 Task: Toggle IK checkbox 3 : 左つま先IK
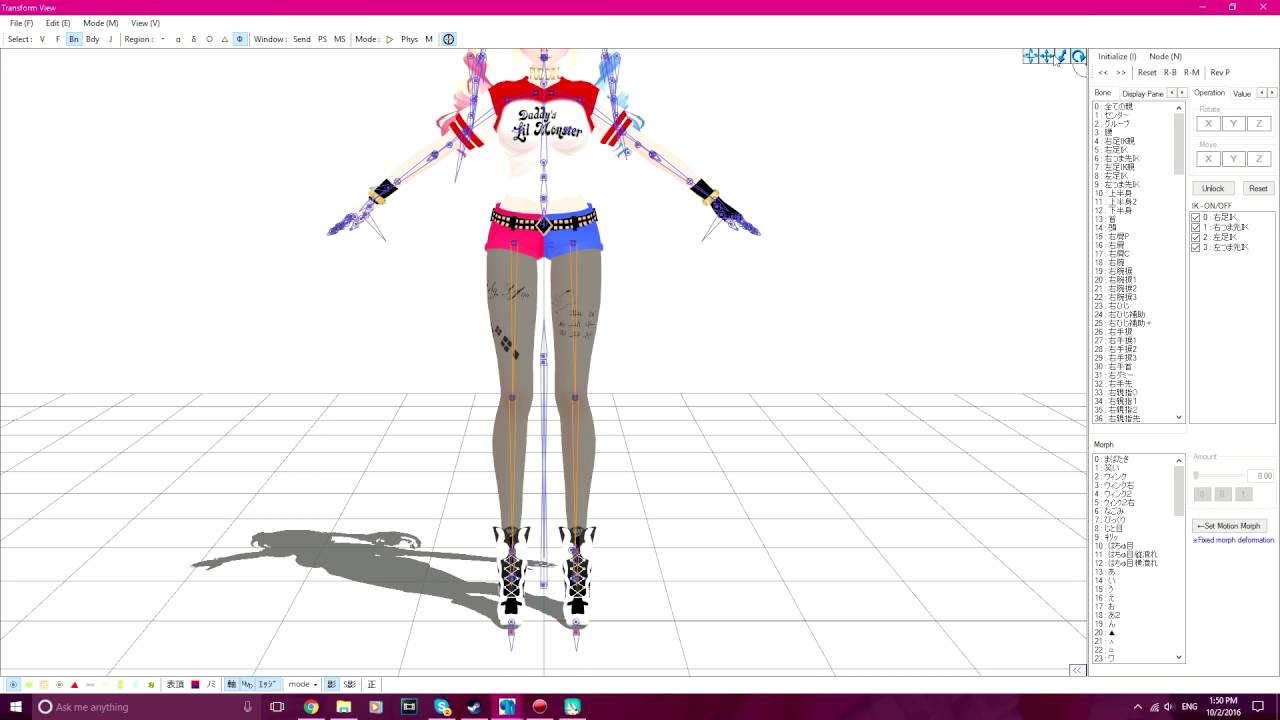1196,247
